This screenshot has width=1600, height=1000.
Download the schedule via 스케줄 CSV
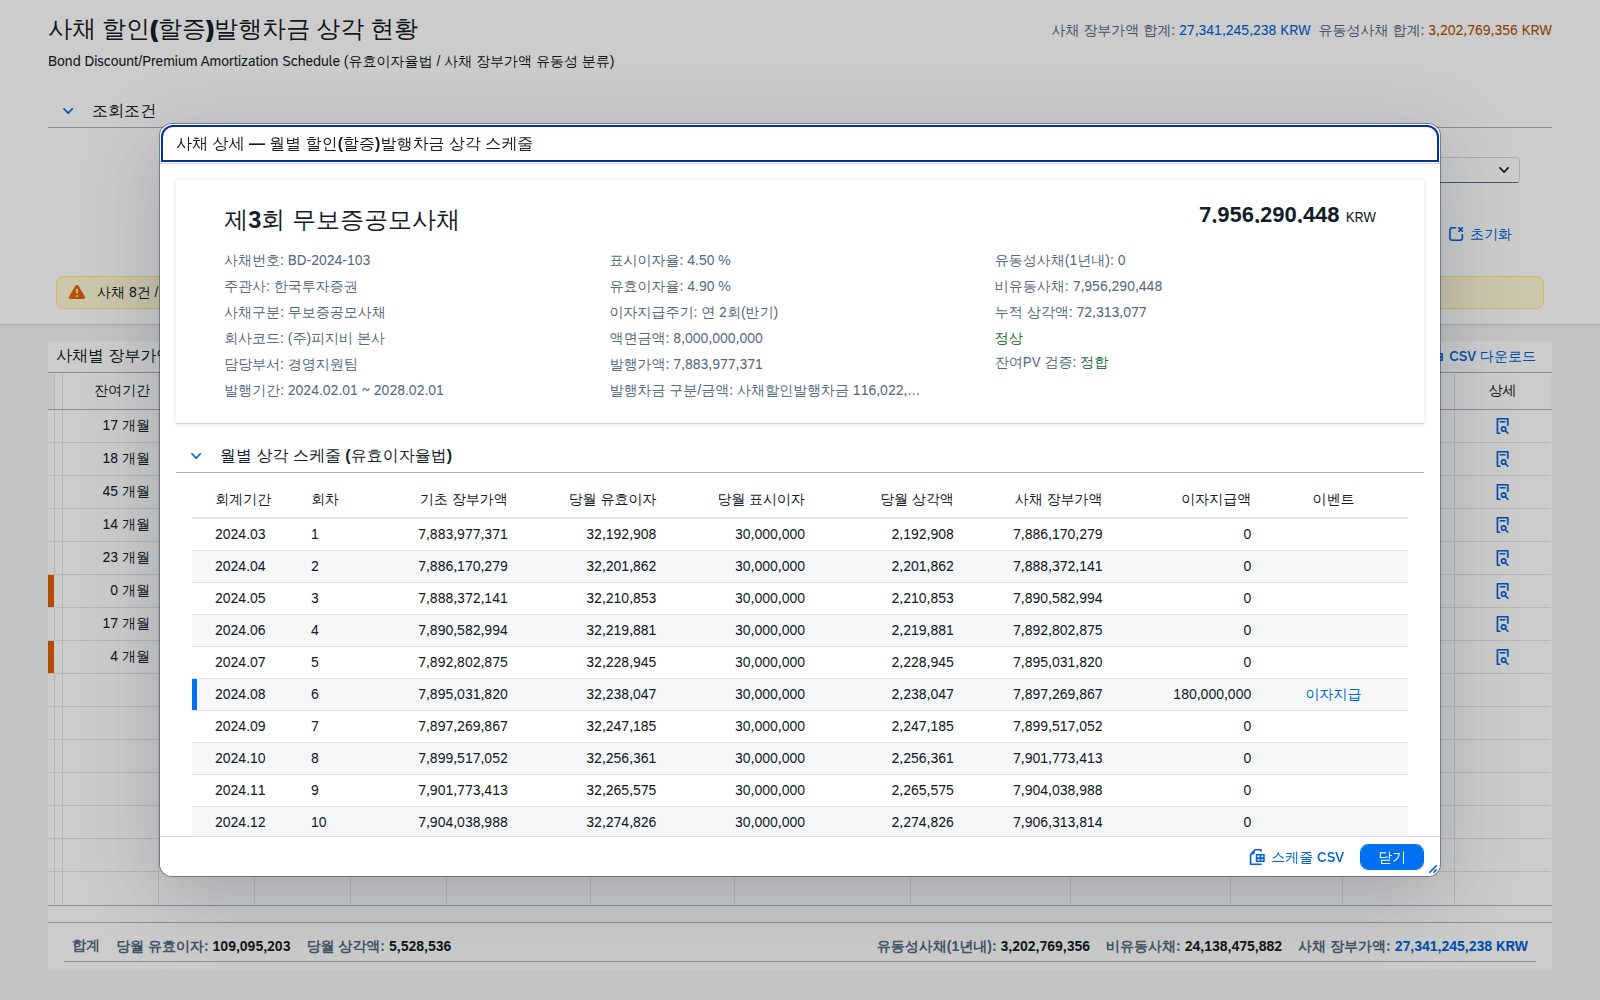point(1297,857)
